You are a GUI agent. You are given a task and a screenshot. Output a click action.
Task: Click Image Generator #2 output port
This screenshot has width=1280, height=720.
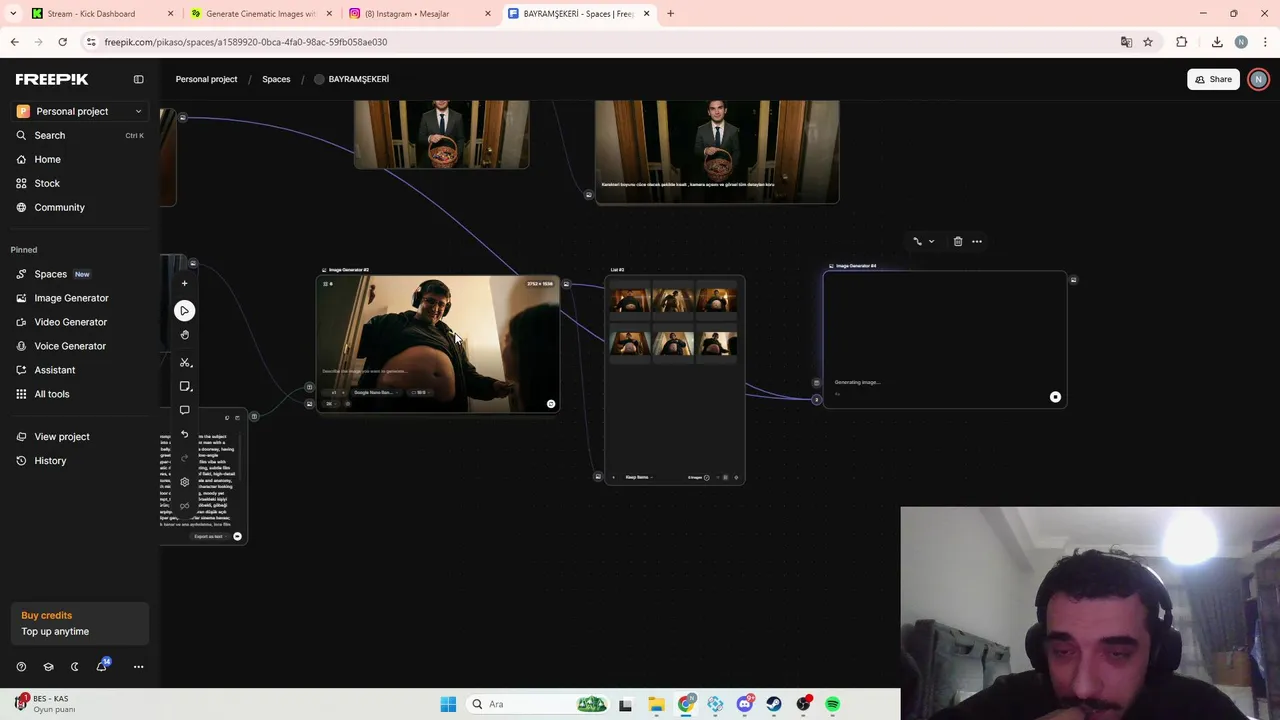click(566, 284)
